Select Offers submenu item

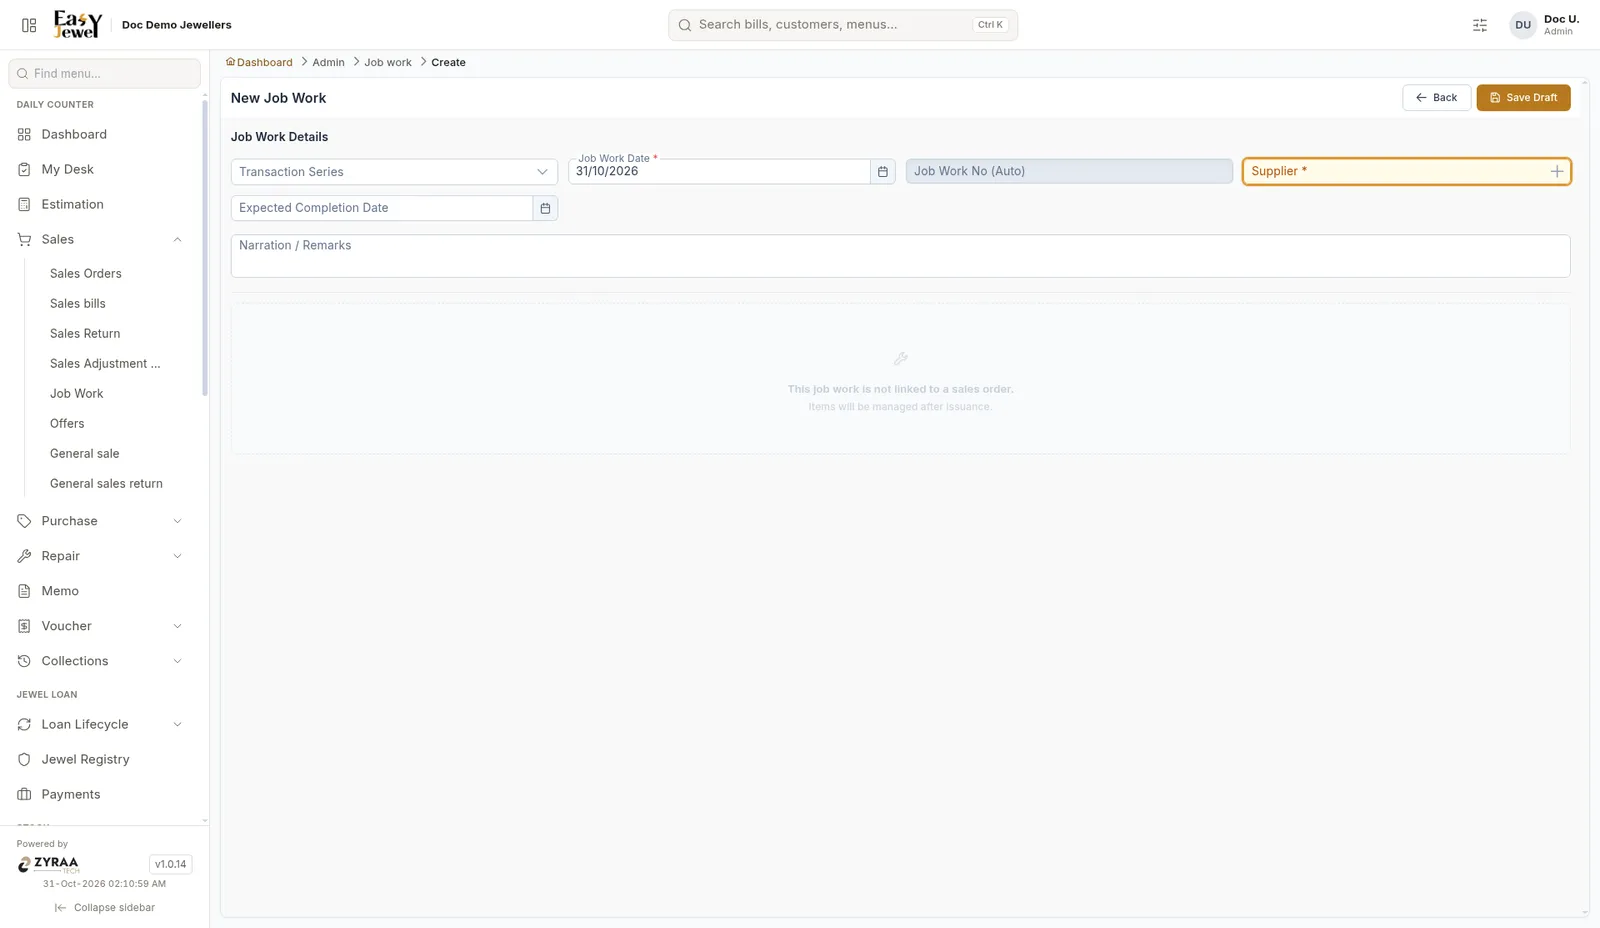click(x=67, y=423)
